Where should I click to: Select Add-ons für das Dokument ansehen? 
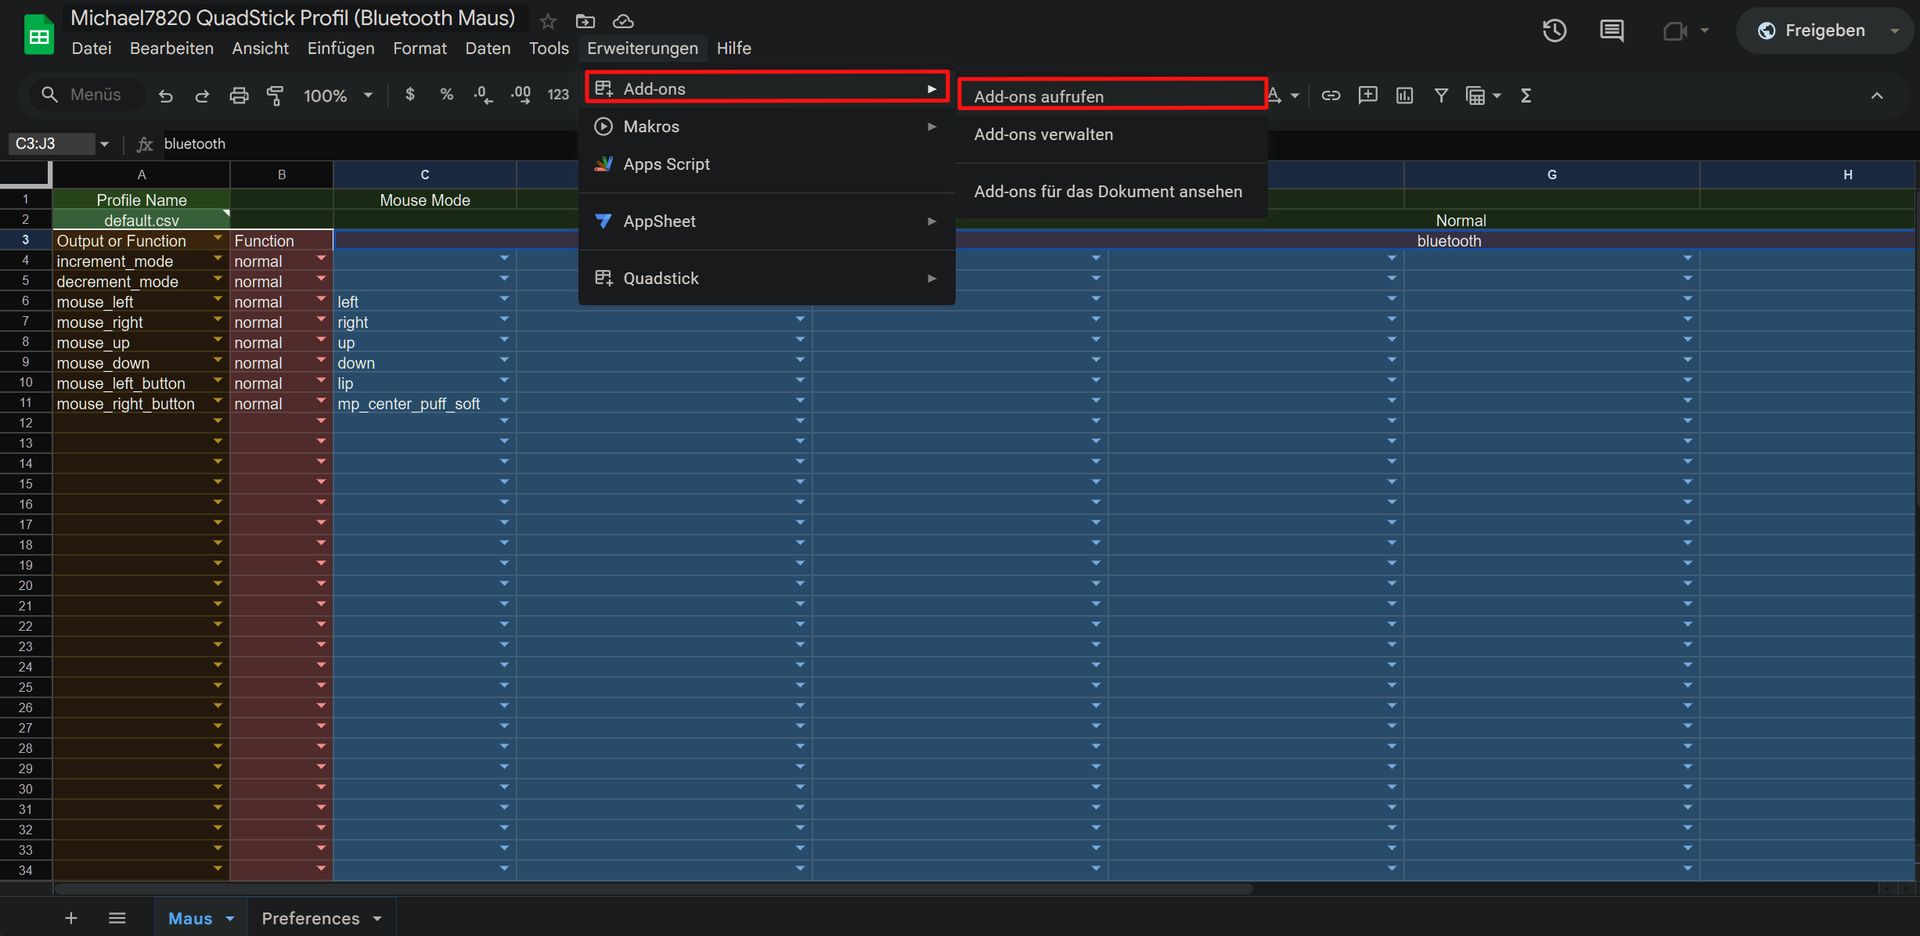pos(1112,191)
